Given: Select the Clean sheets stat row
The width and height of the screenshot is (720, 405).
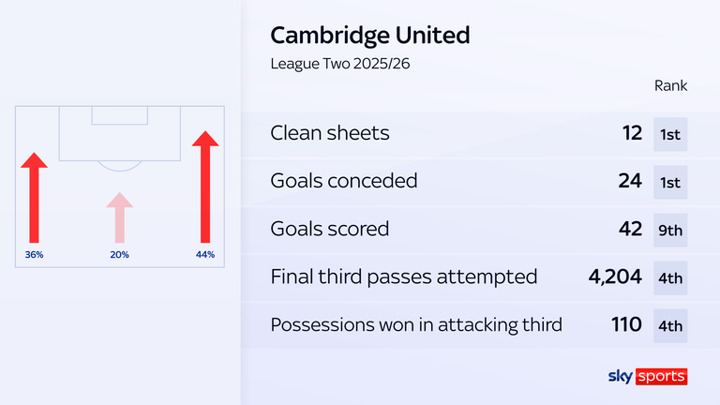Looking at the screenshot, I should click(x=480, y=134).
